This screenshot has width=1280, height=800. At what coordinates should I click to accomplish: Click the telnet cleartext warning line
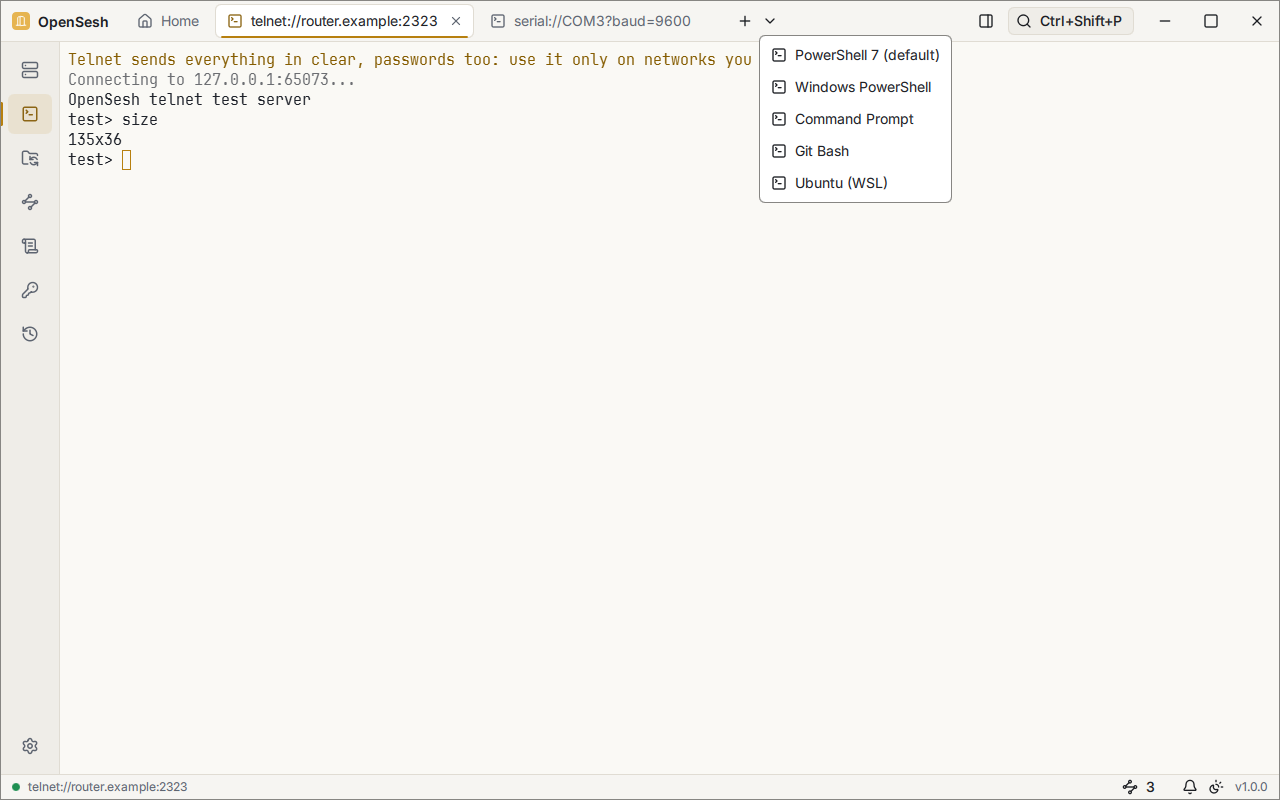point(410,60)
